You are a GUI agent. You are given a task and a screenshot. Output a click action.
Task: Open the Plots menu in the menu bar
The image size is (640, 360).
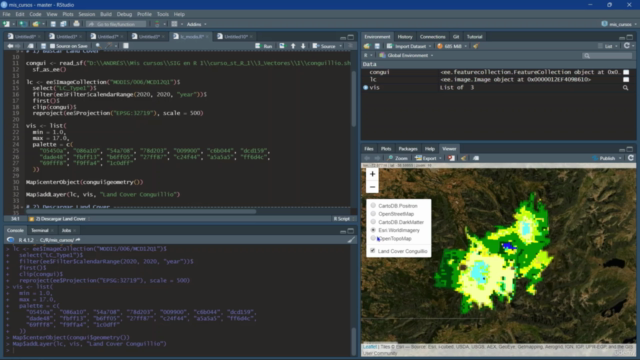(x=68, y=14)
